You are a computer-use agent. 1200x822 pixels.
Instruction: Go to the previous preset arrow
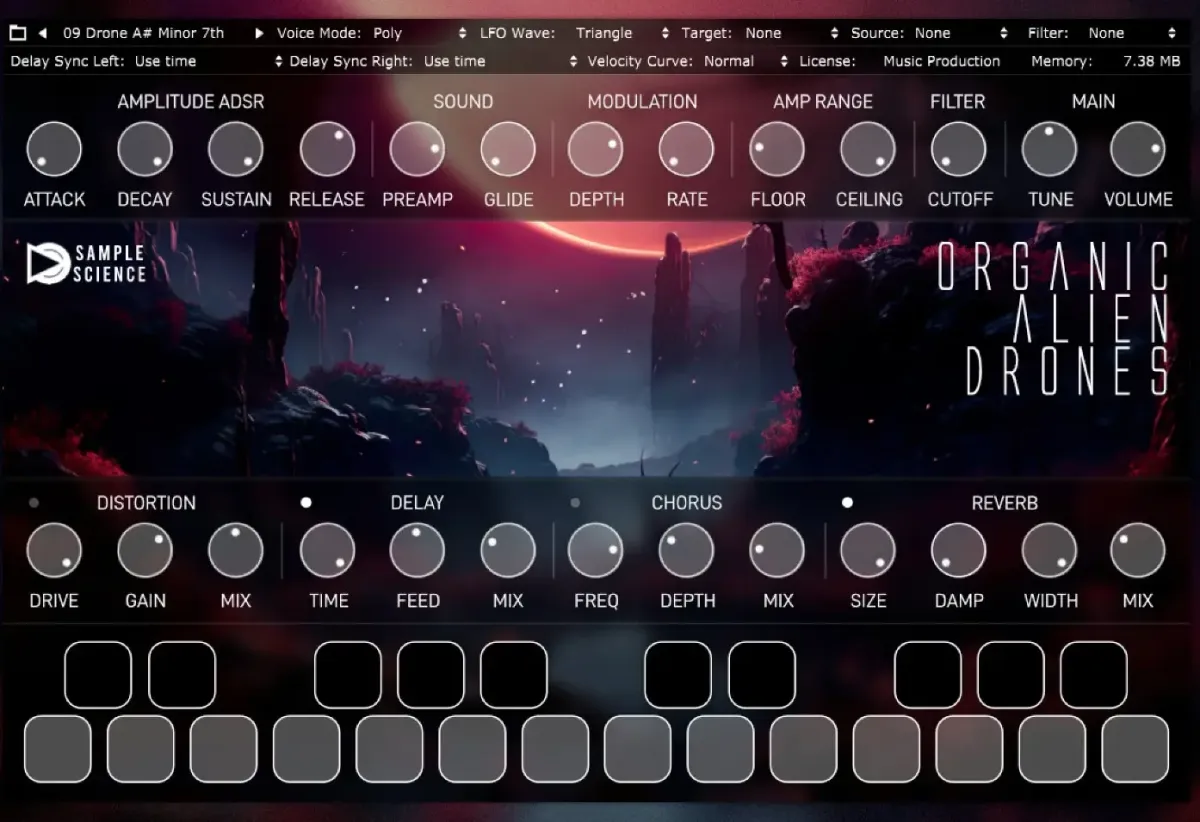tap(43, 33)
